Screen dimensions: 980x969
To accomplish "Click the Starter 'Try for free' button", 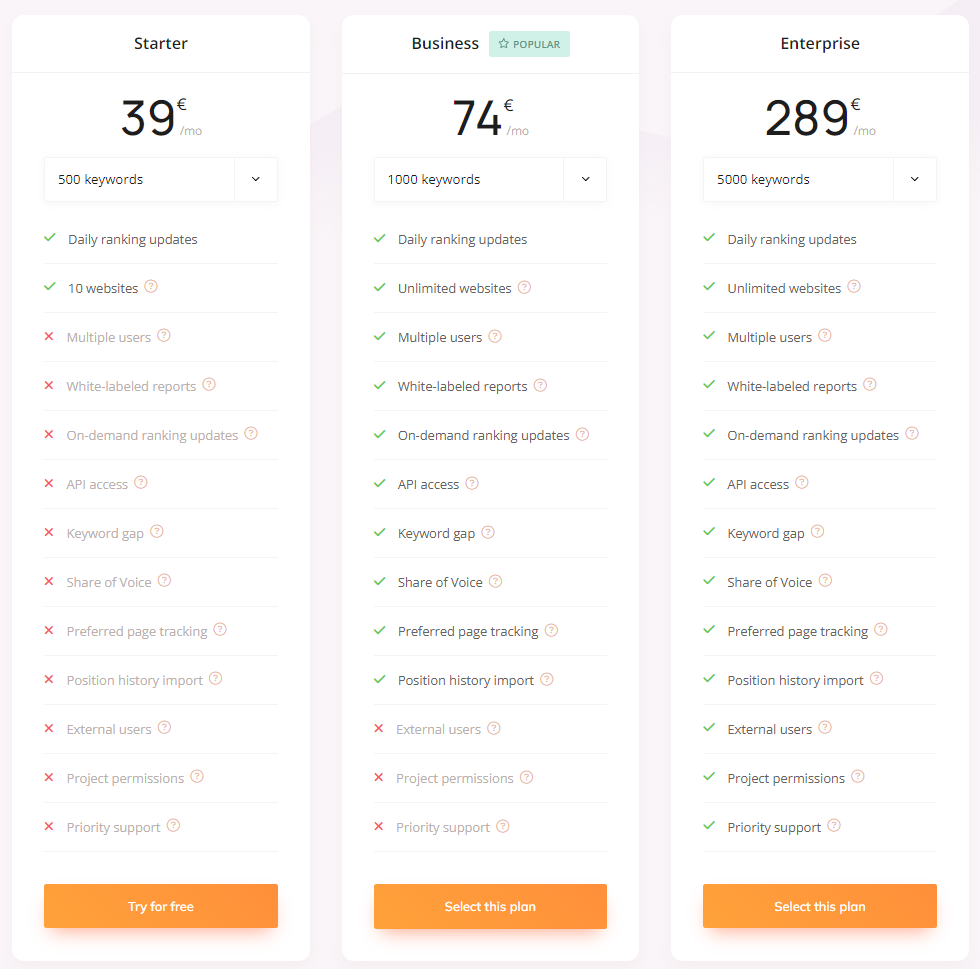I will [x=161, y=906].
